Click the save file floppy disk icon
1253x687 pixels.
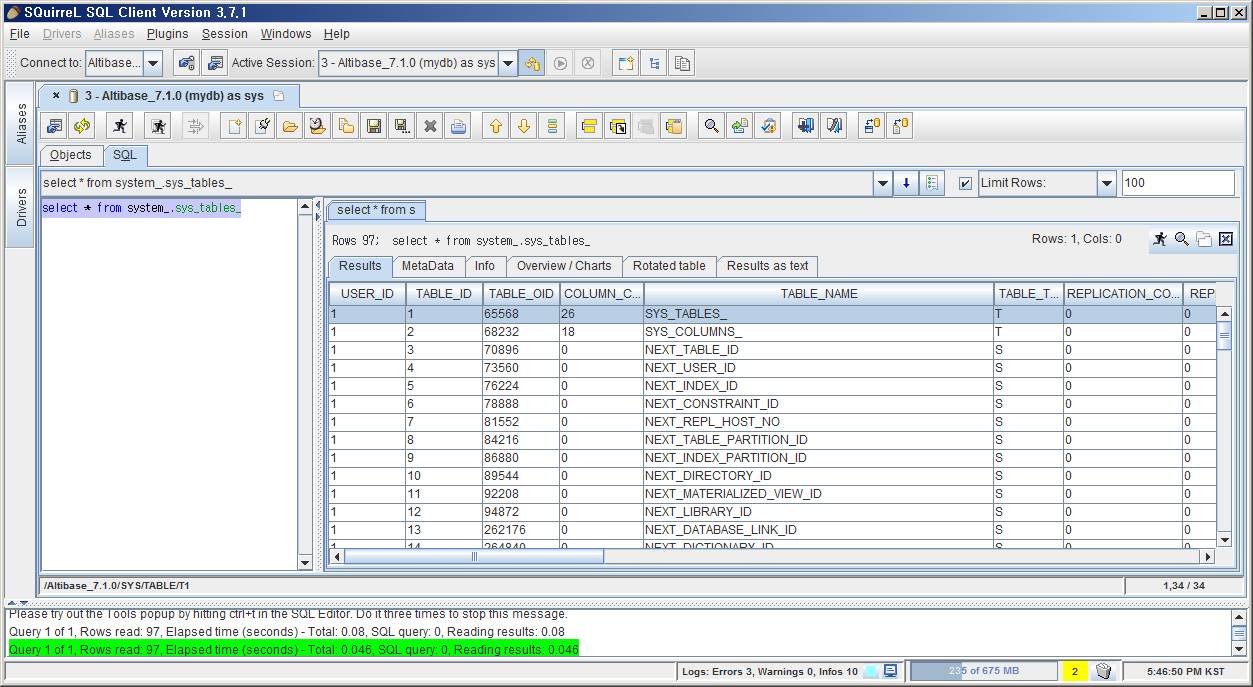[x=374, y=126]
